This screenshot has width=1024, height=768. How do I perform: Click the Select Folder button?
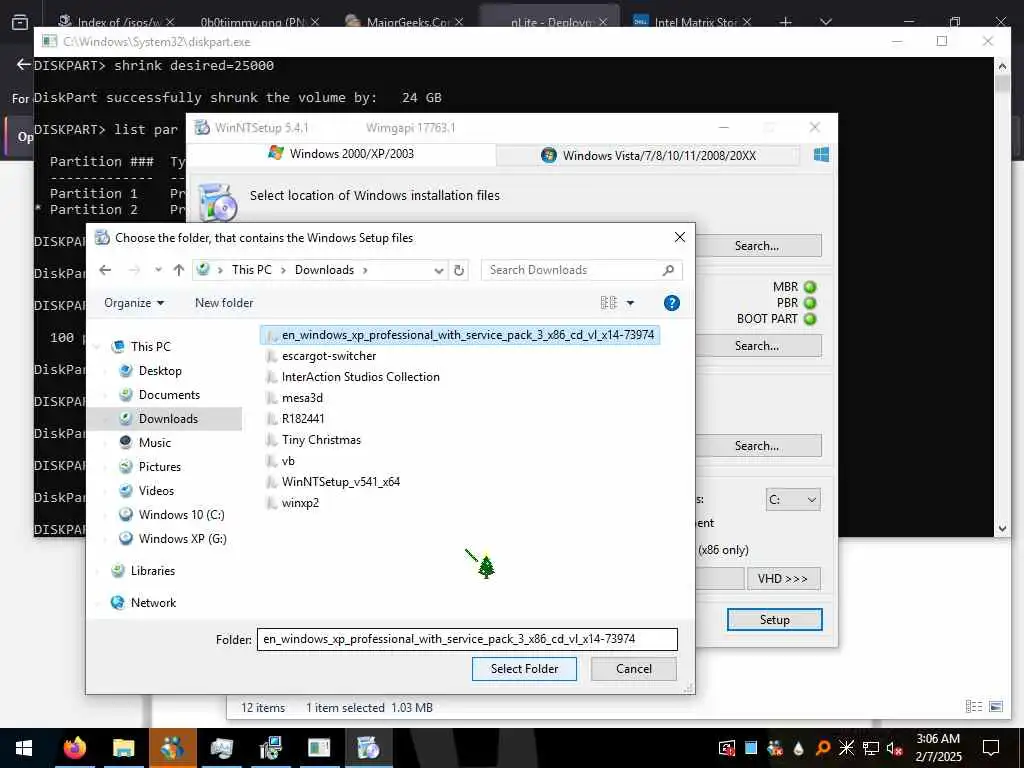point(524,669)
